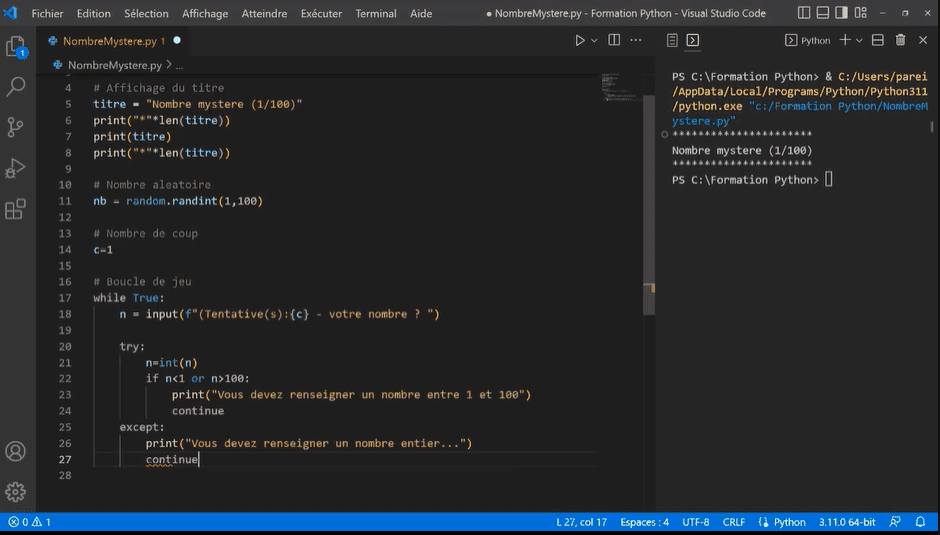Screen dimensions: 940x535
Task: Kill the terminal with trash icon
Action: (x=900, y=40)
